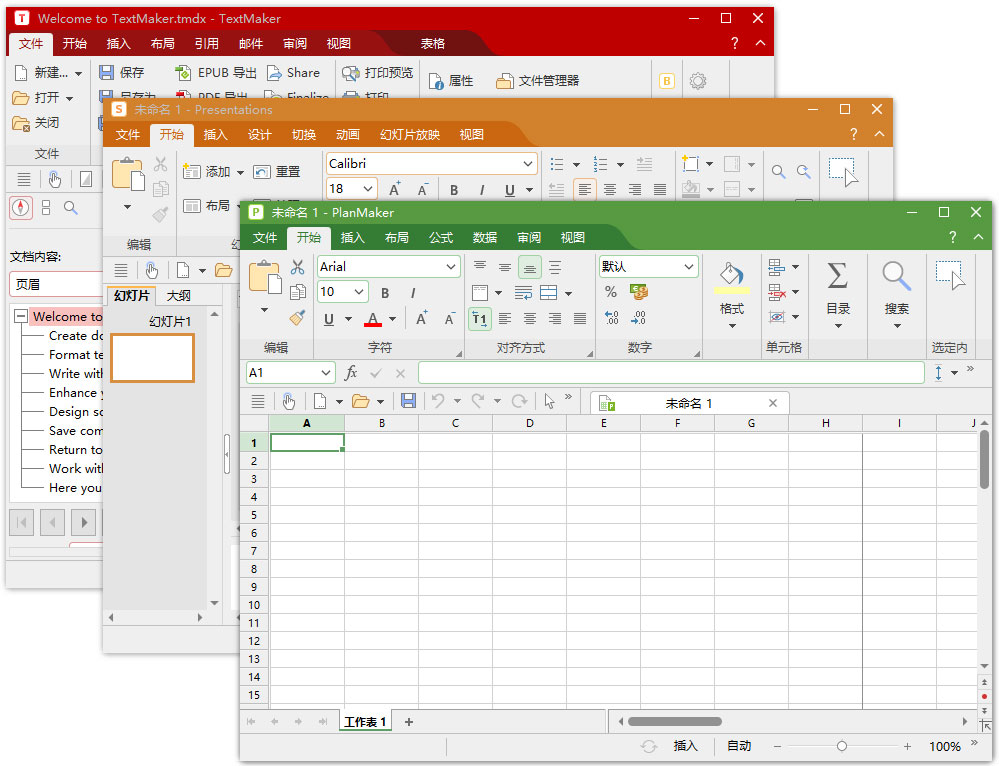Open 打印预览 in TextMaker
The width and height of the screenshot is (999, 766).
pyautogui.click(x=378, y=73)
